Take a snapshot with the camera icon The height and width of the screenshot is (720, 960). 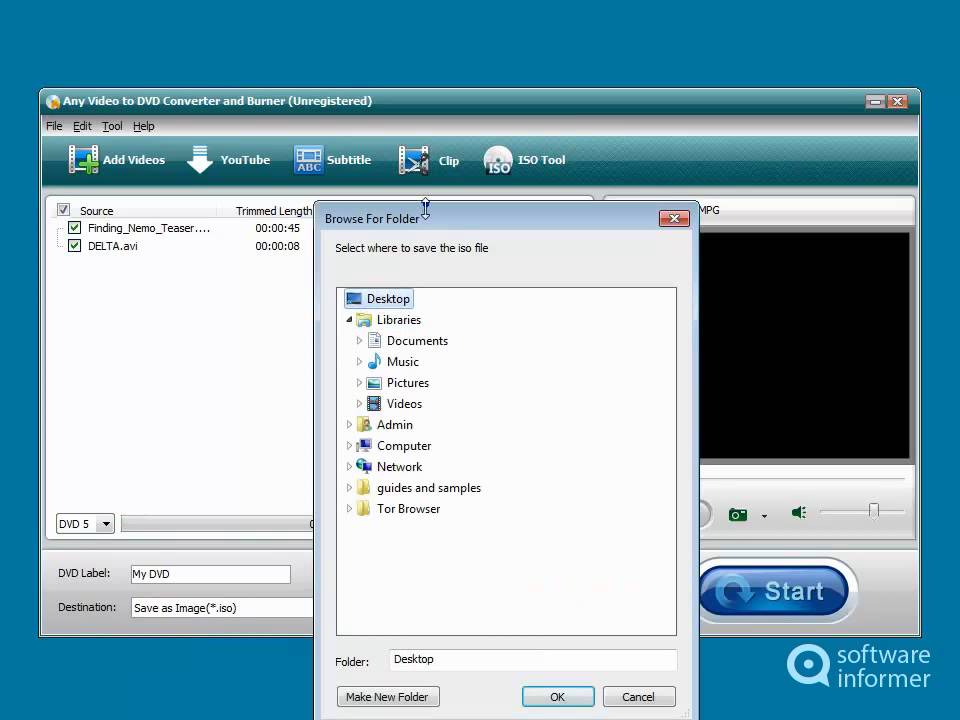coord(738,514)
